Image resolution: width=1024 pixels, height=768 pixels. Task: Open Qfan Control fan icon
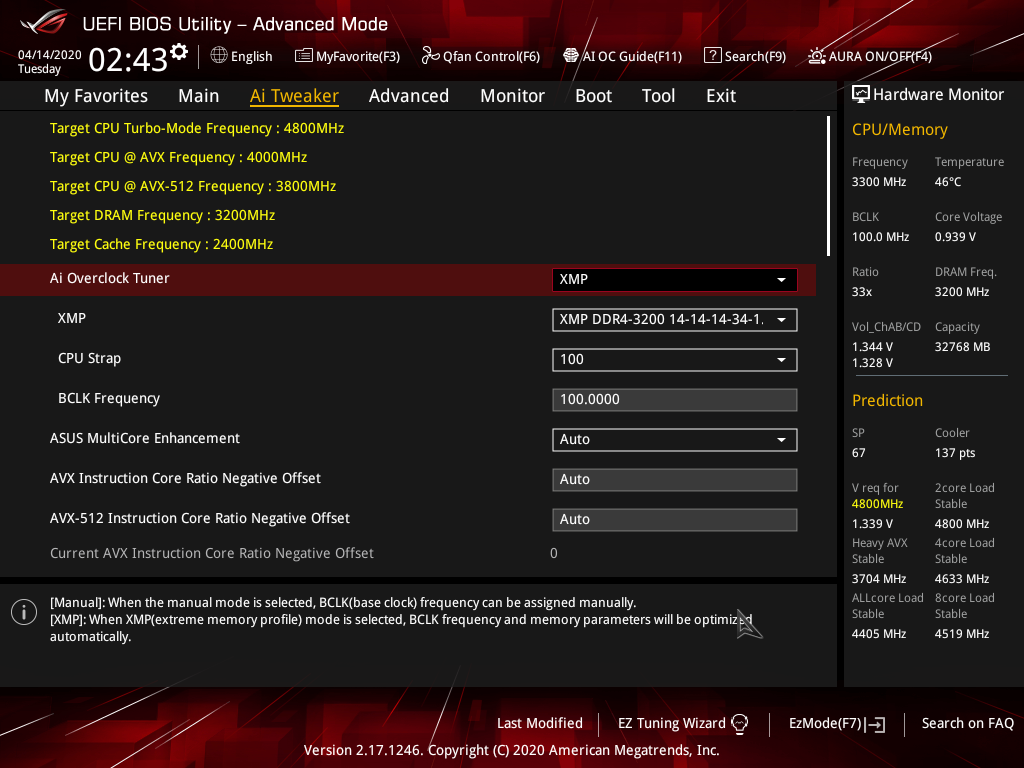tap(430, 56)
